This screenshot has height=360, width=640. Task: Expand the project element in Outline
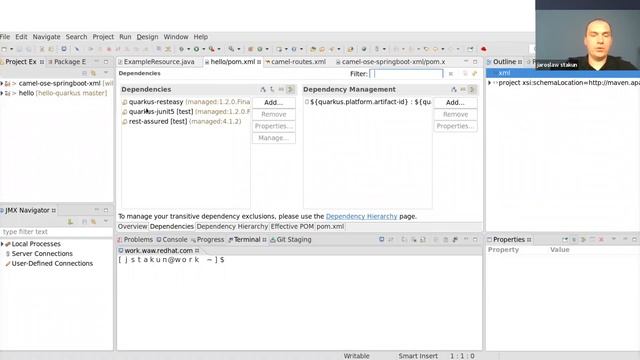pyautogui.click(x=489, y=82)
